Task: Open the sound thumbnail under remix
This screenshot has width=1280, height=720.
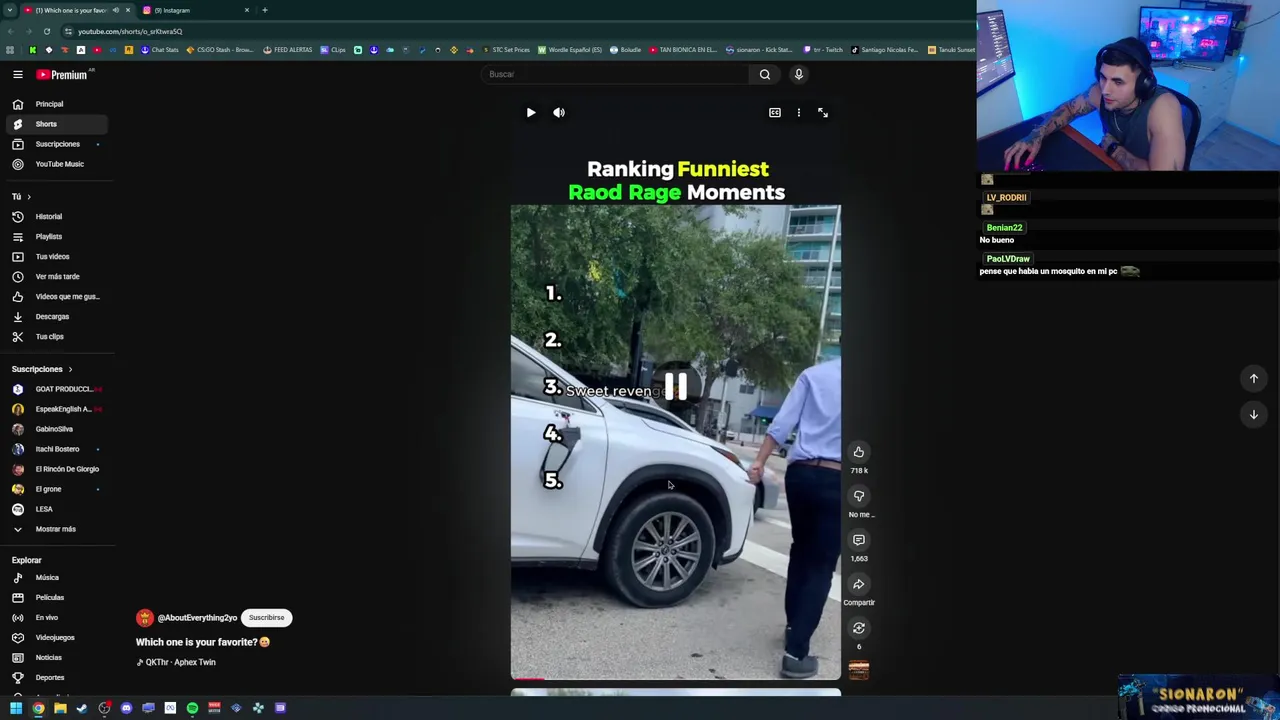Action: [x=858, y=669]
